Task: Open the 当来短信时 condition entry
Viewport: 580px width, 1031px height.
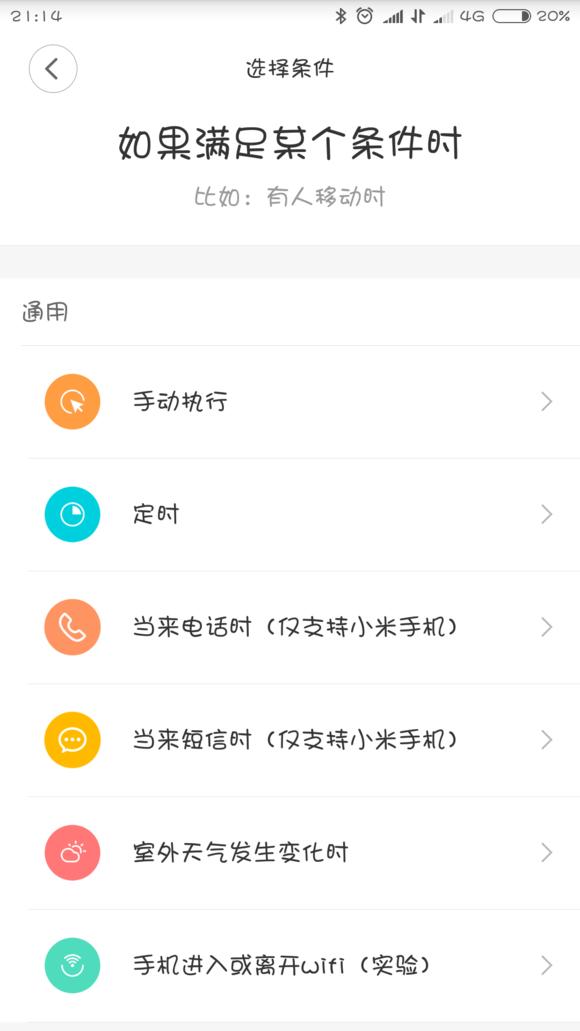Action: [290, 740]
